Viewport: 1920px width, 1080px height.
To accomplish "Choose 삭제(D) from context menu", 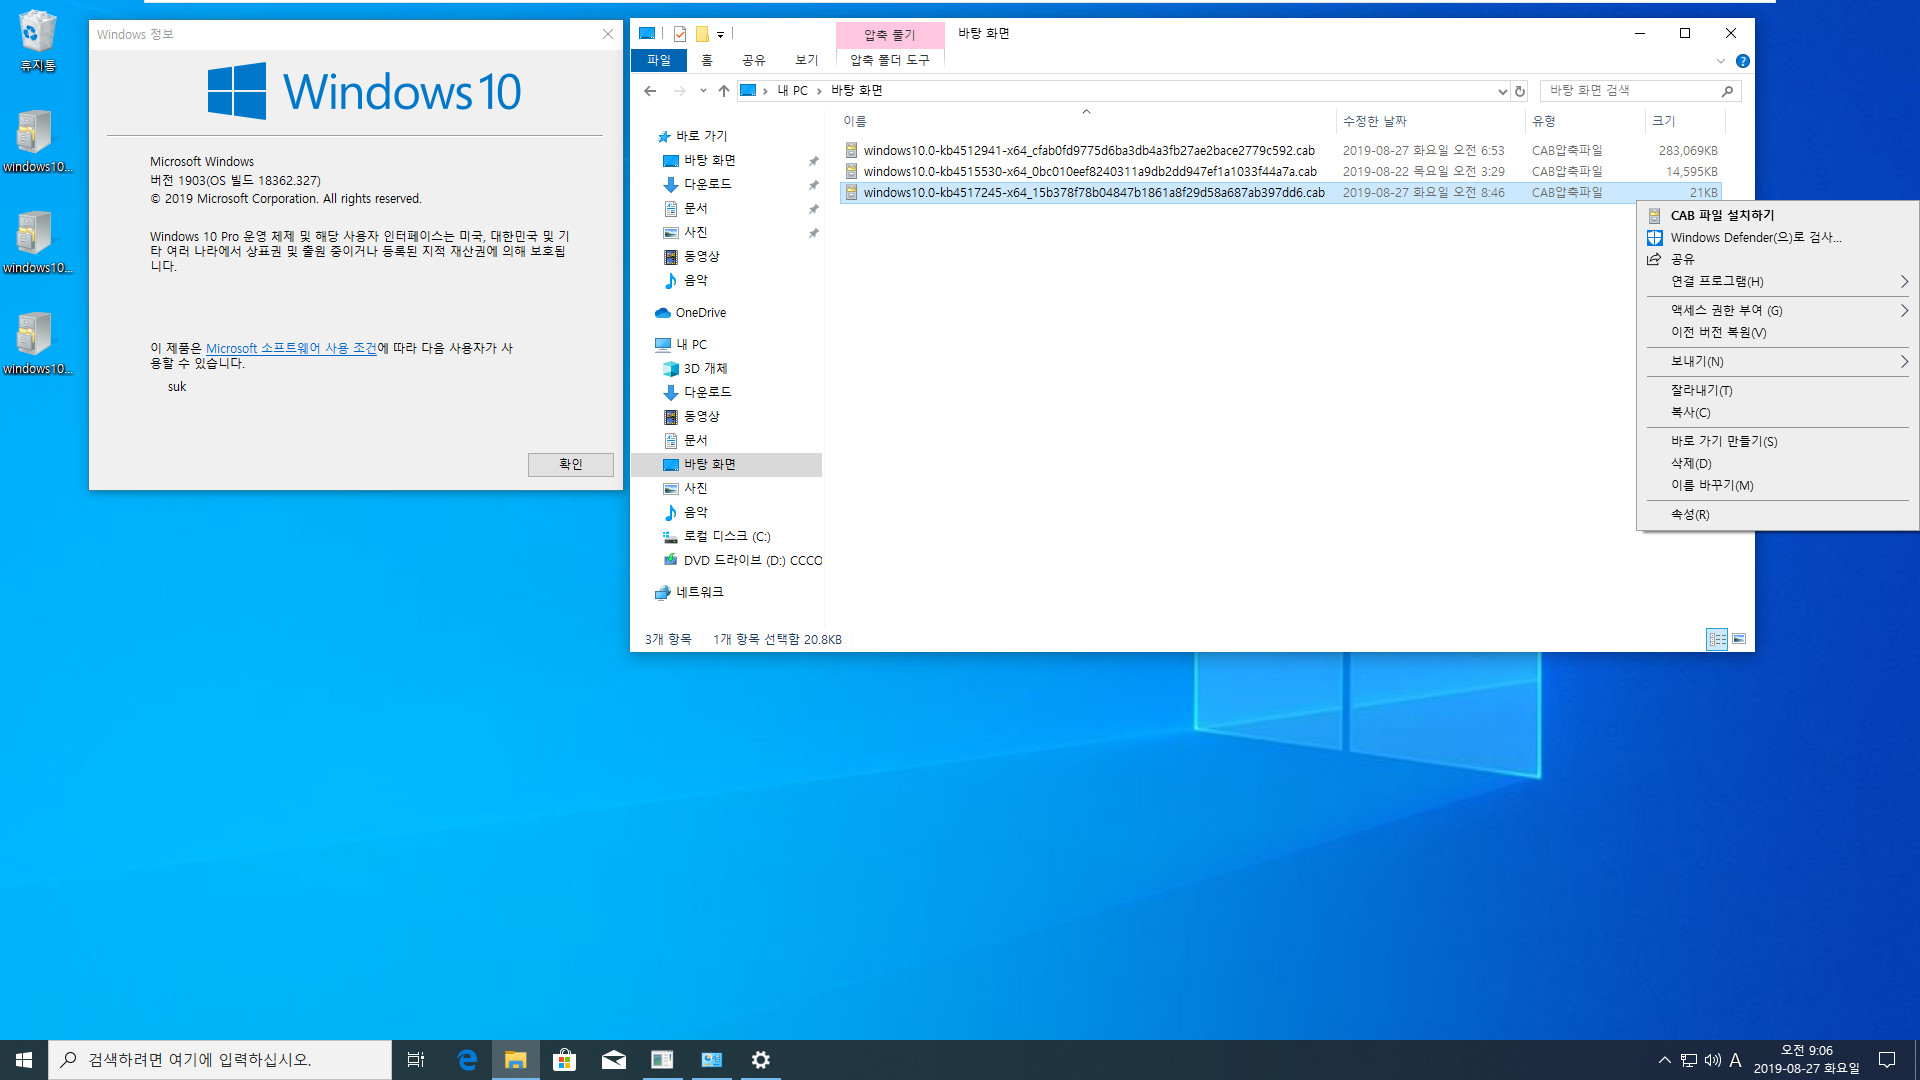I will pyautogui.click(x=1778, y=463).
